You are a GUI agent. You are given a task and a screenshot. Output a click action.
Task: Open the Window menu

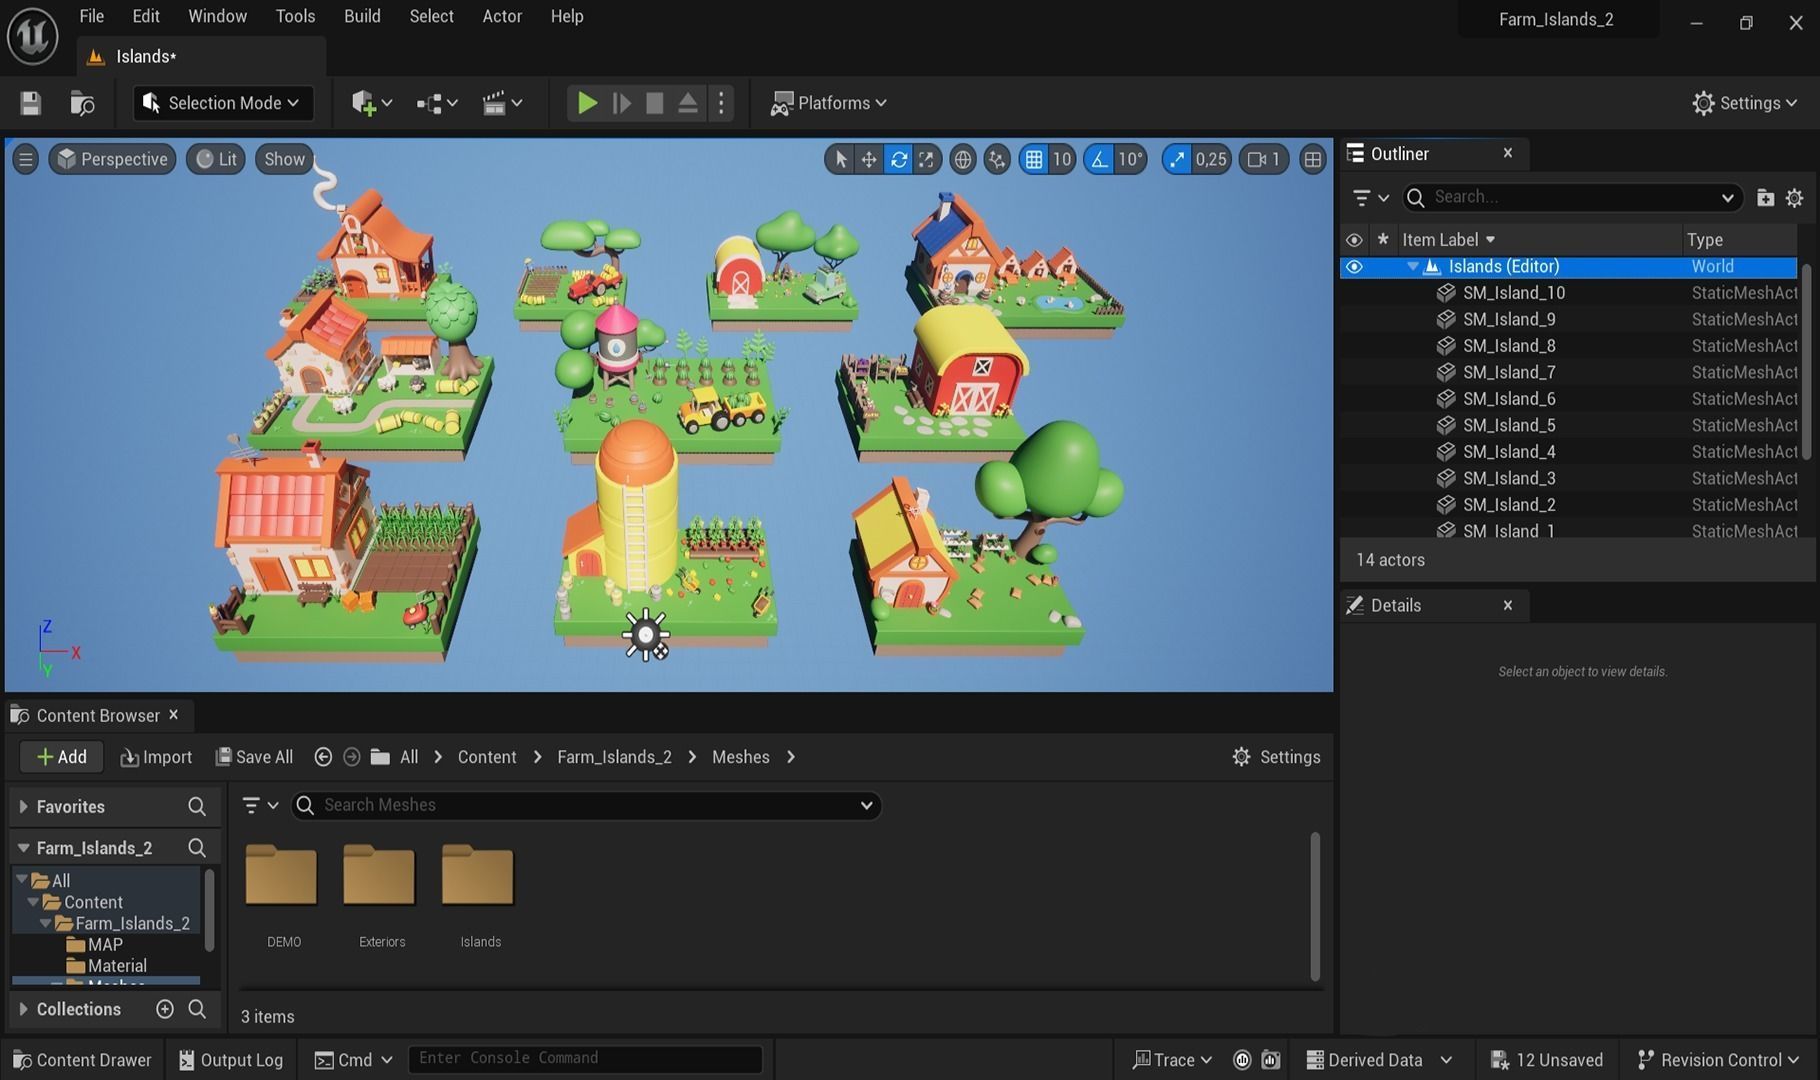pos(217,16)
